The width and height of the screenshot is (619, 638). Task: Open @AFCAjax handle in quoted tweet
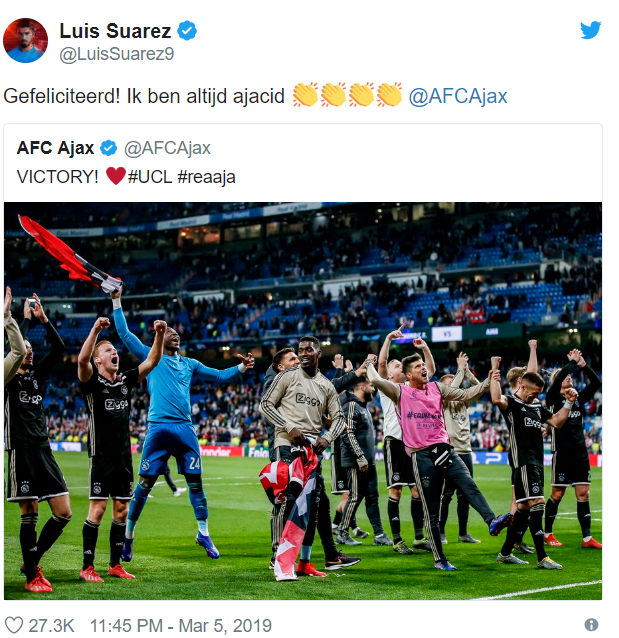coord(167,148)
